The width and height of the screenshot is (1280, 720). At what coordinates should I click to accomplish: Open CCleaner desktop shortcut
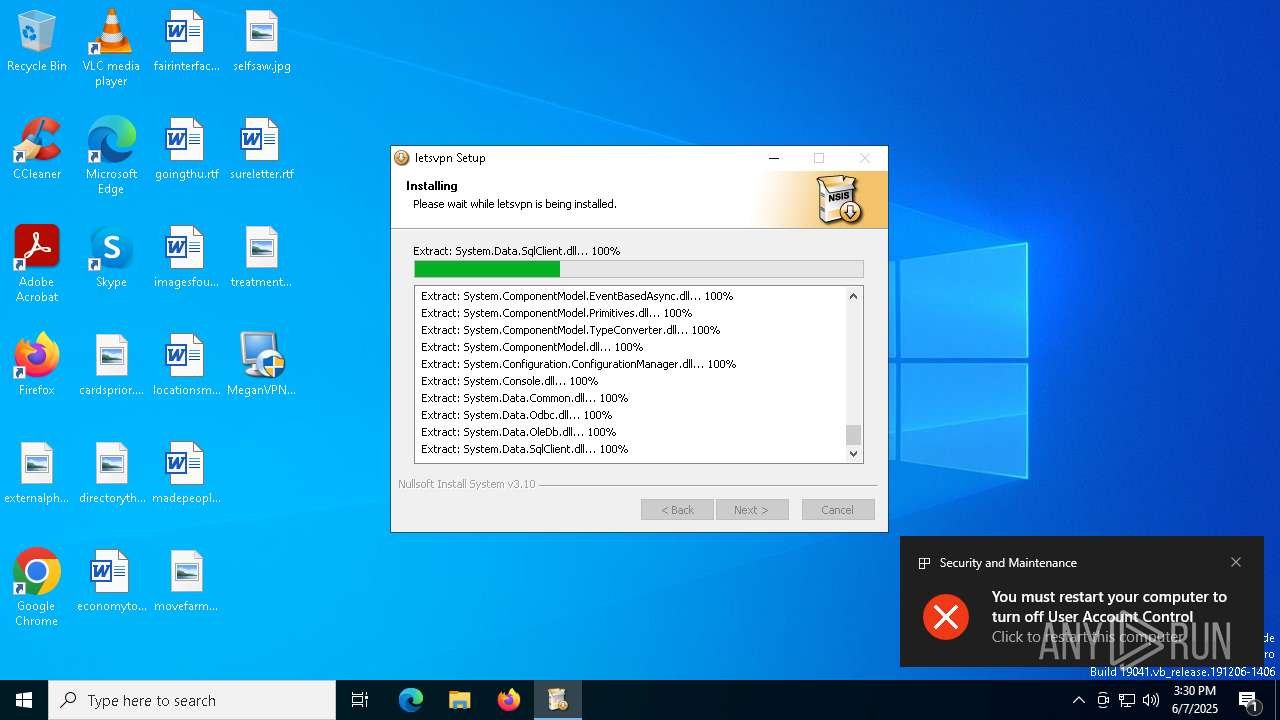pyautogui.click(x=37, y=150)
